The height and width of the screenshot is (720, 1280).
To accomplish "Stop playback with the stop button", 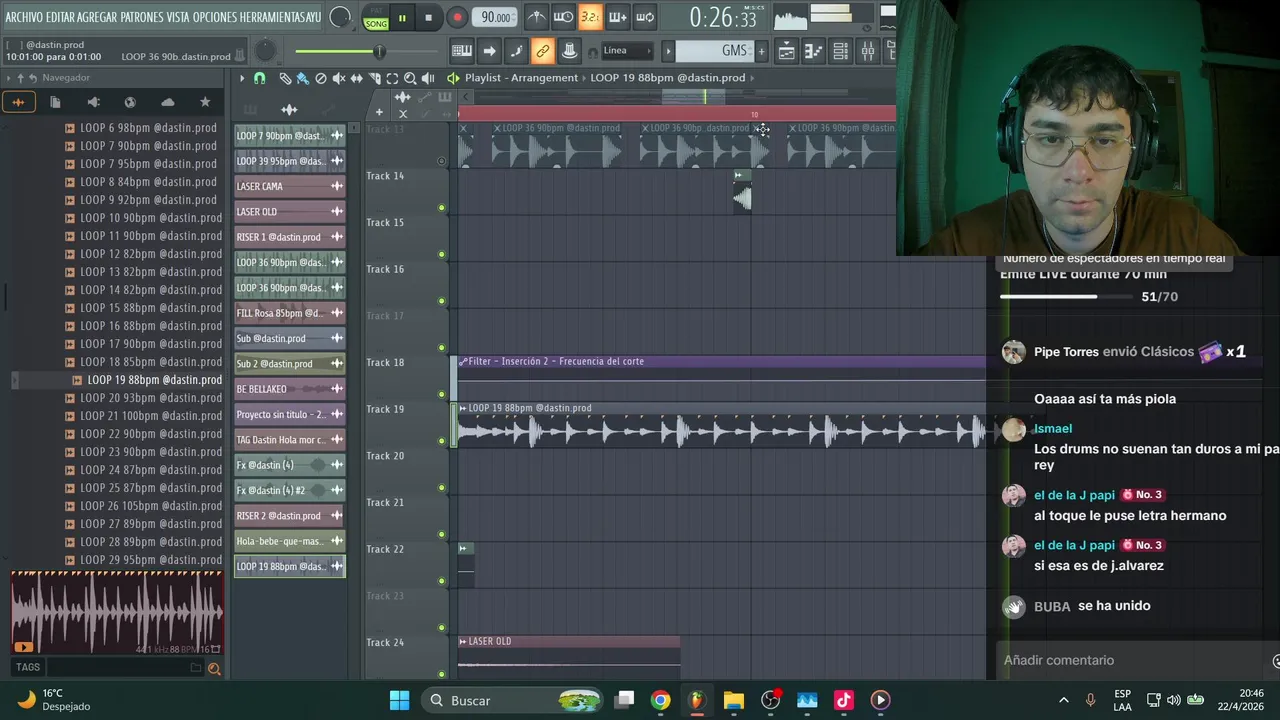I will pos(428,18).
